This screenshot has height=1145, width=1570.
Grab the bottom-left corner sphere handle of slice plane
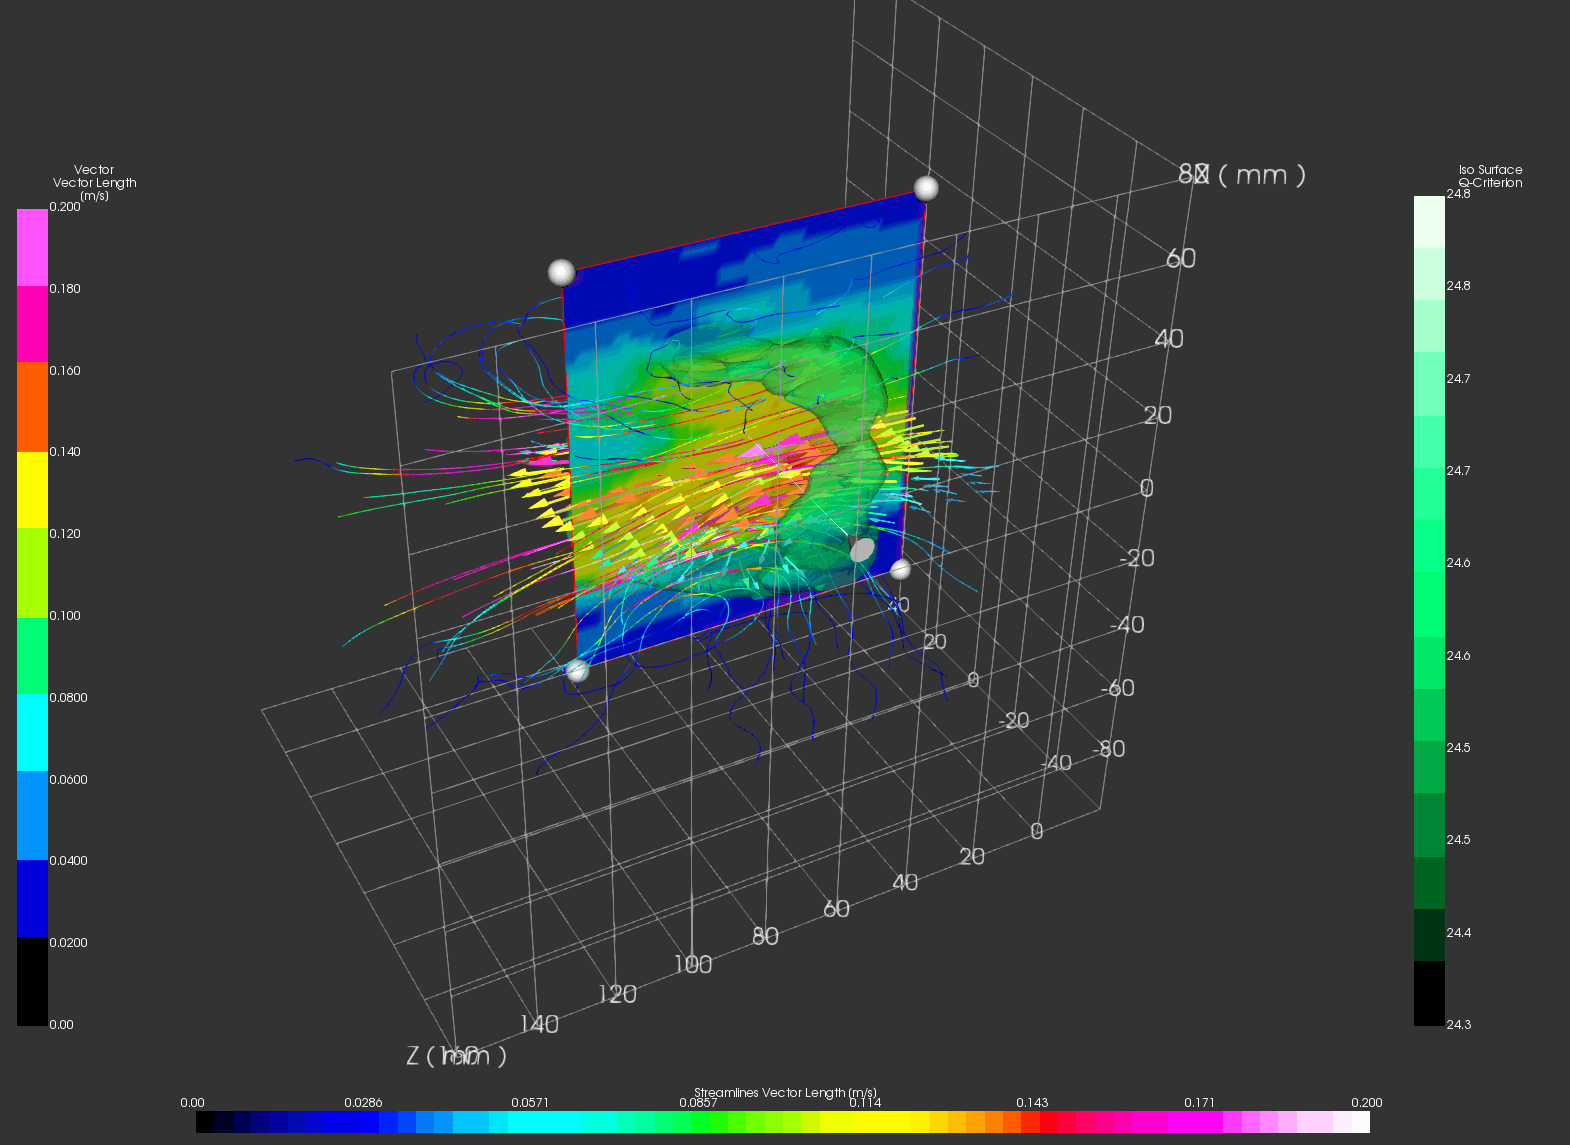click(x=577, y=670)
